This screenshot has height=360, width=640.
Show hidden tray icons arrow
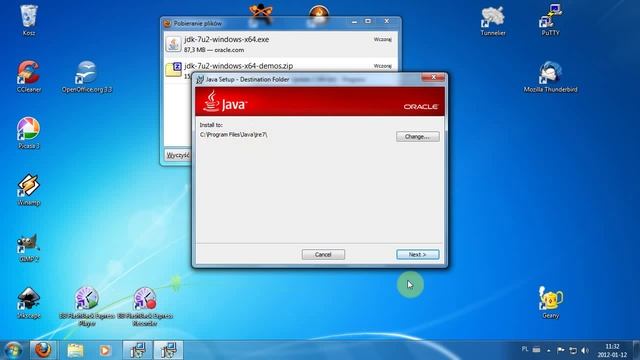pyautogui.click(x=549, y=350)
